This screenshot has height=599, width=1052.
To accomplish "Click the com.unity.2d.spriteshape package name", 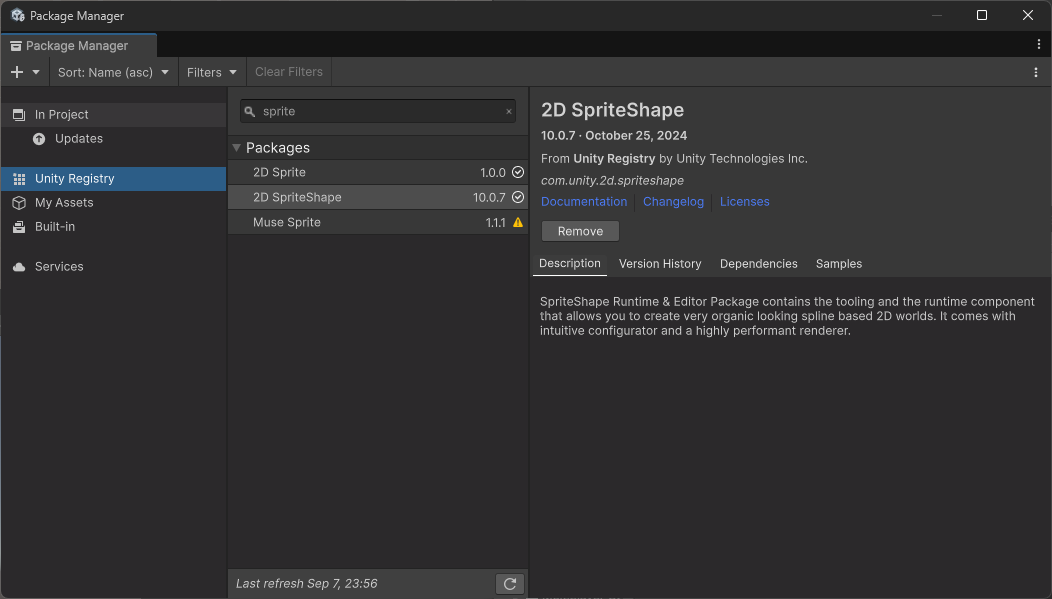I will pos(613,180).
